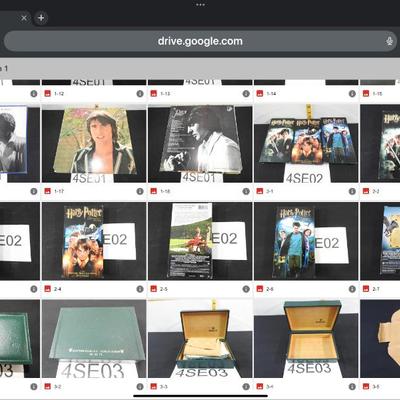This screenshot has width=400, height=400.
Task: Select file name 1-15
Action: pos(377,94)
